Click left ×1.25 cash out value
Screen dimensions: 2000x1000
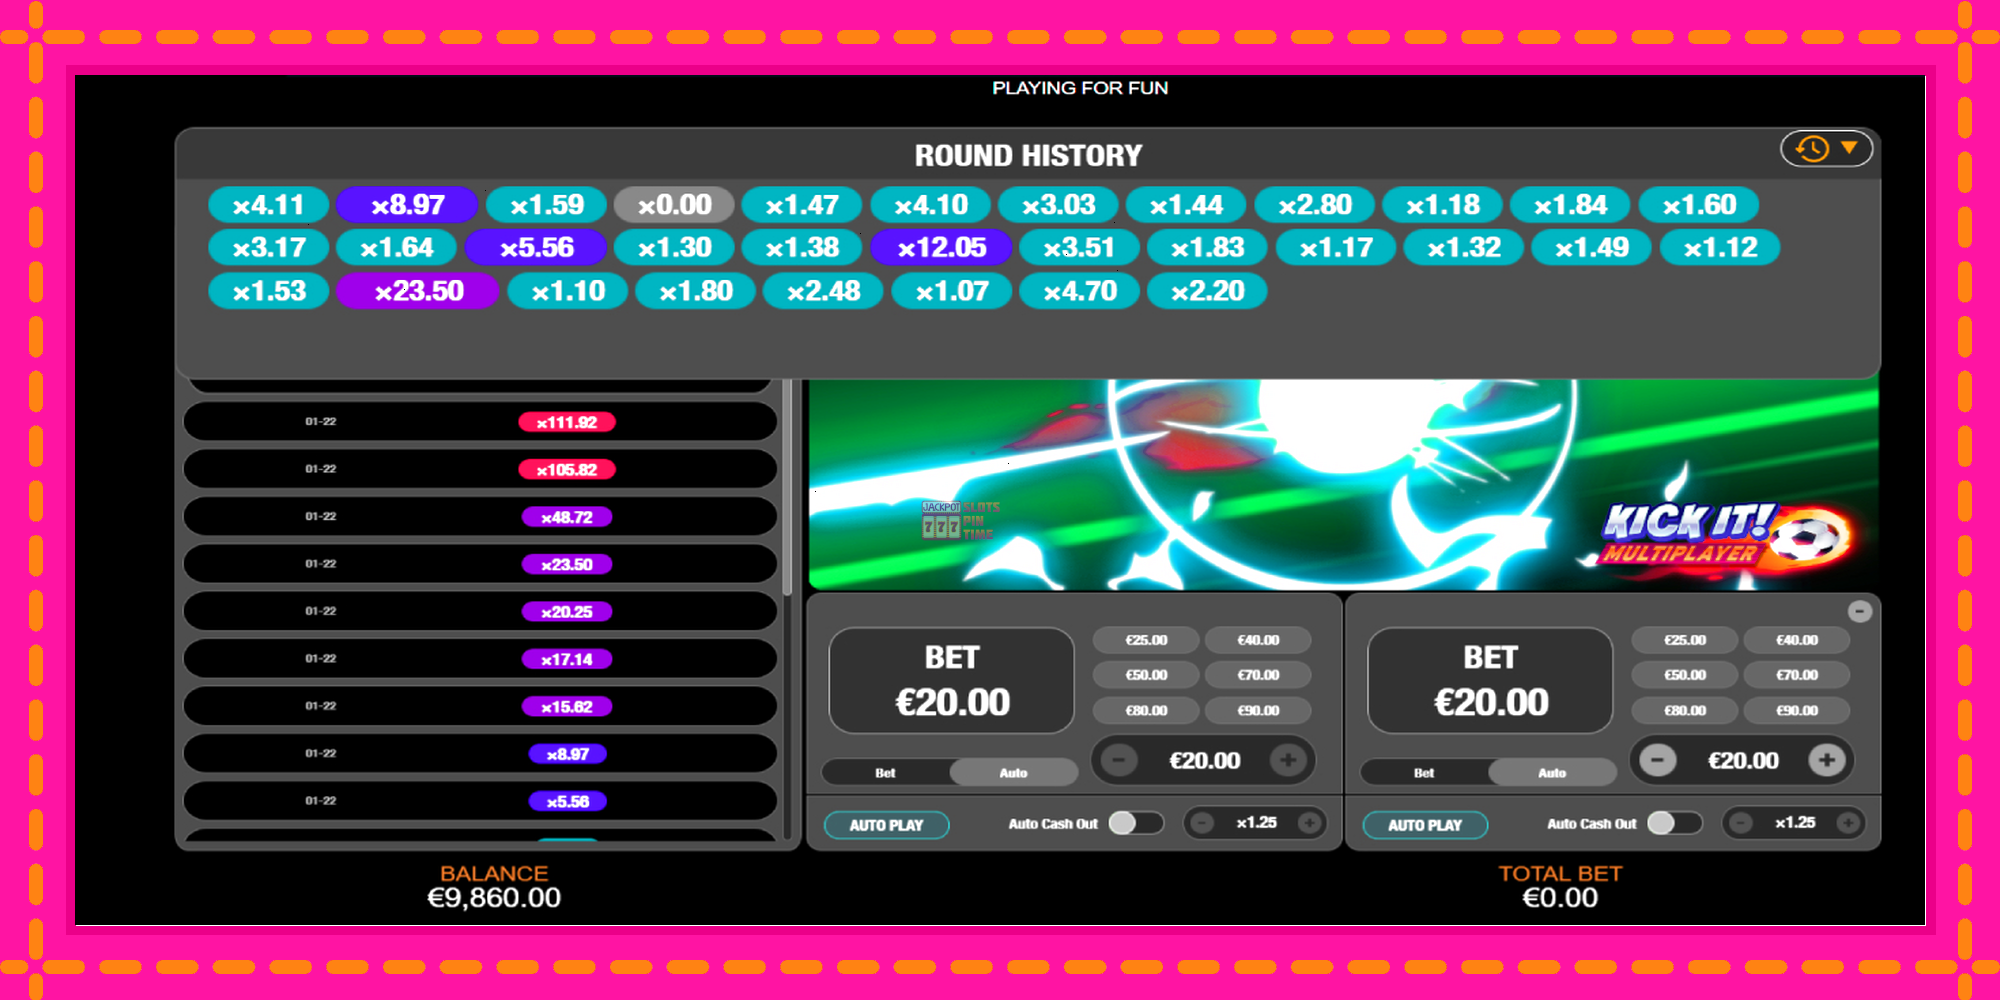click(1256, 823)
